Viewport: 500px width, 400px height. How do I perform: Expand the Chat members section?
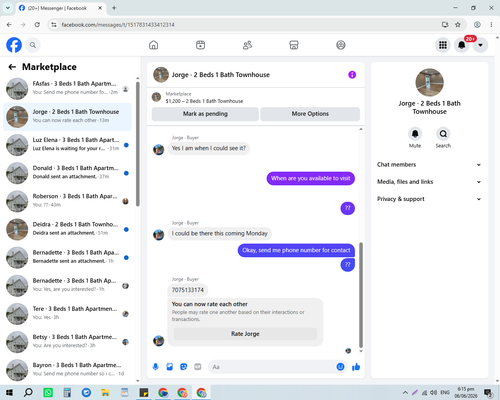429,165
